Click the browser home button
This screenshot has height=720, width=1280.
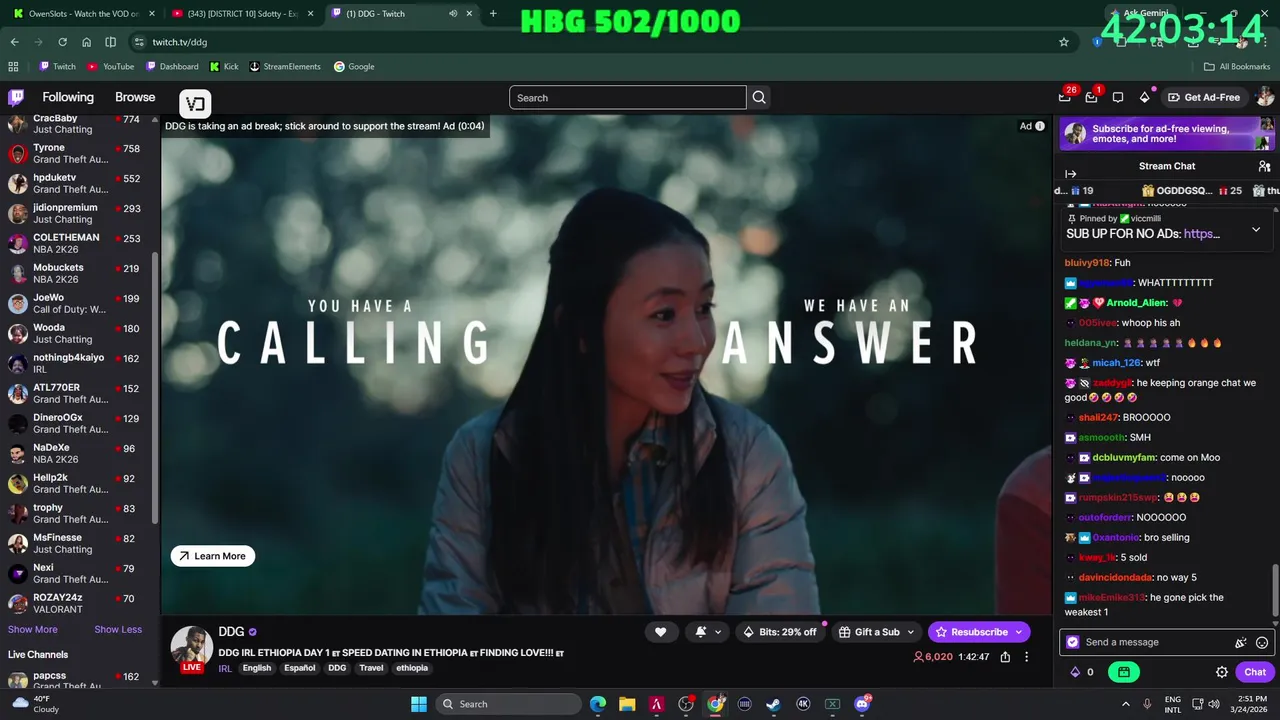coord(86,42)
